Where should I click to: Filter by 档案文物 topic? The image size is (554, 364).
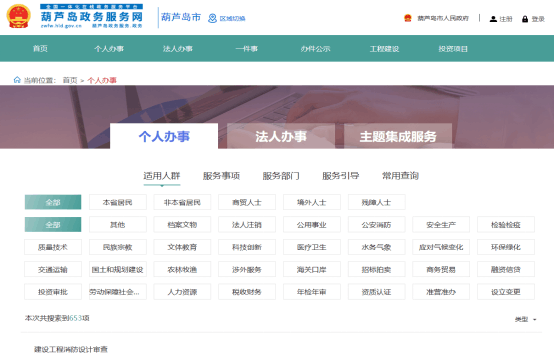(182, 224)
